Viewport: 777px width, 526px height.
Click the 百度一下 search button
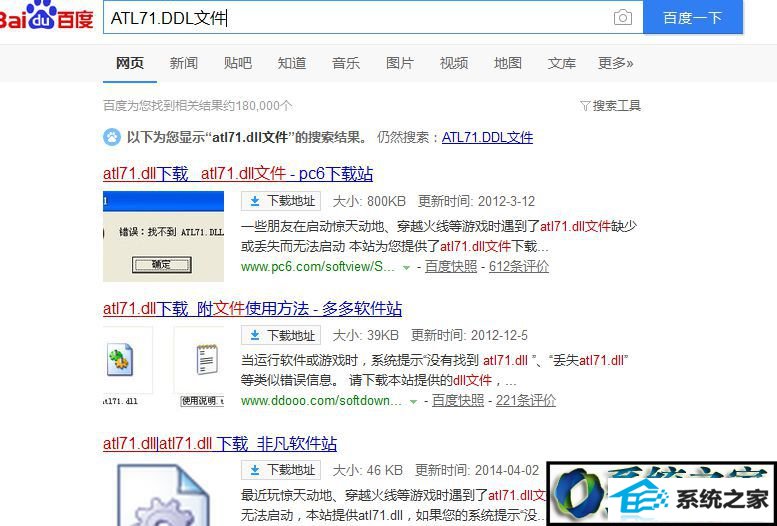pyautogui.click(x=693, y=18)
